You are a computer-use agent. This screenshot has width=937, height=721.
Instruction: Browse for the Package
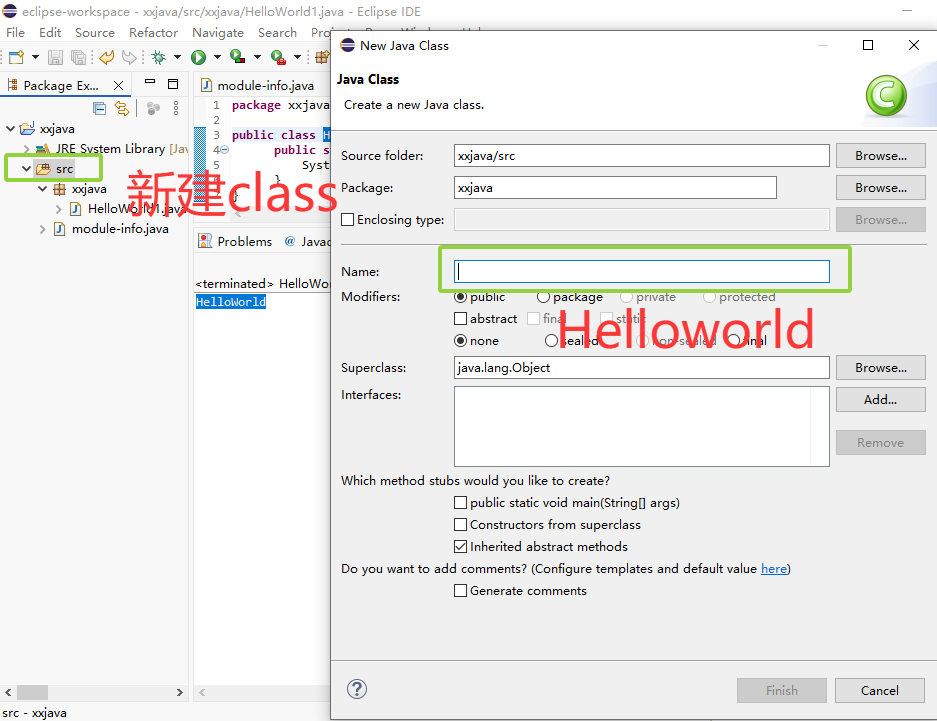coord(880,188)
